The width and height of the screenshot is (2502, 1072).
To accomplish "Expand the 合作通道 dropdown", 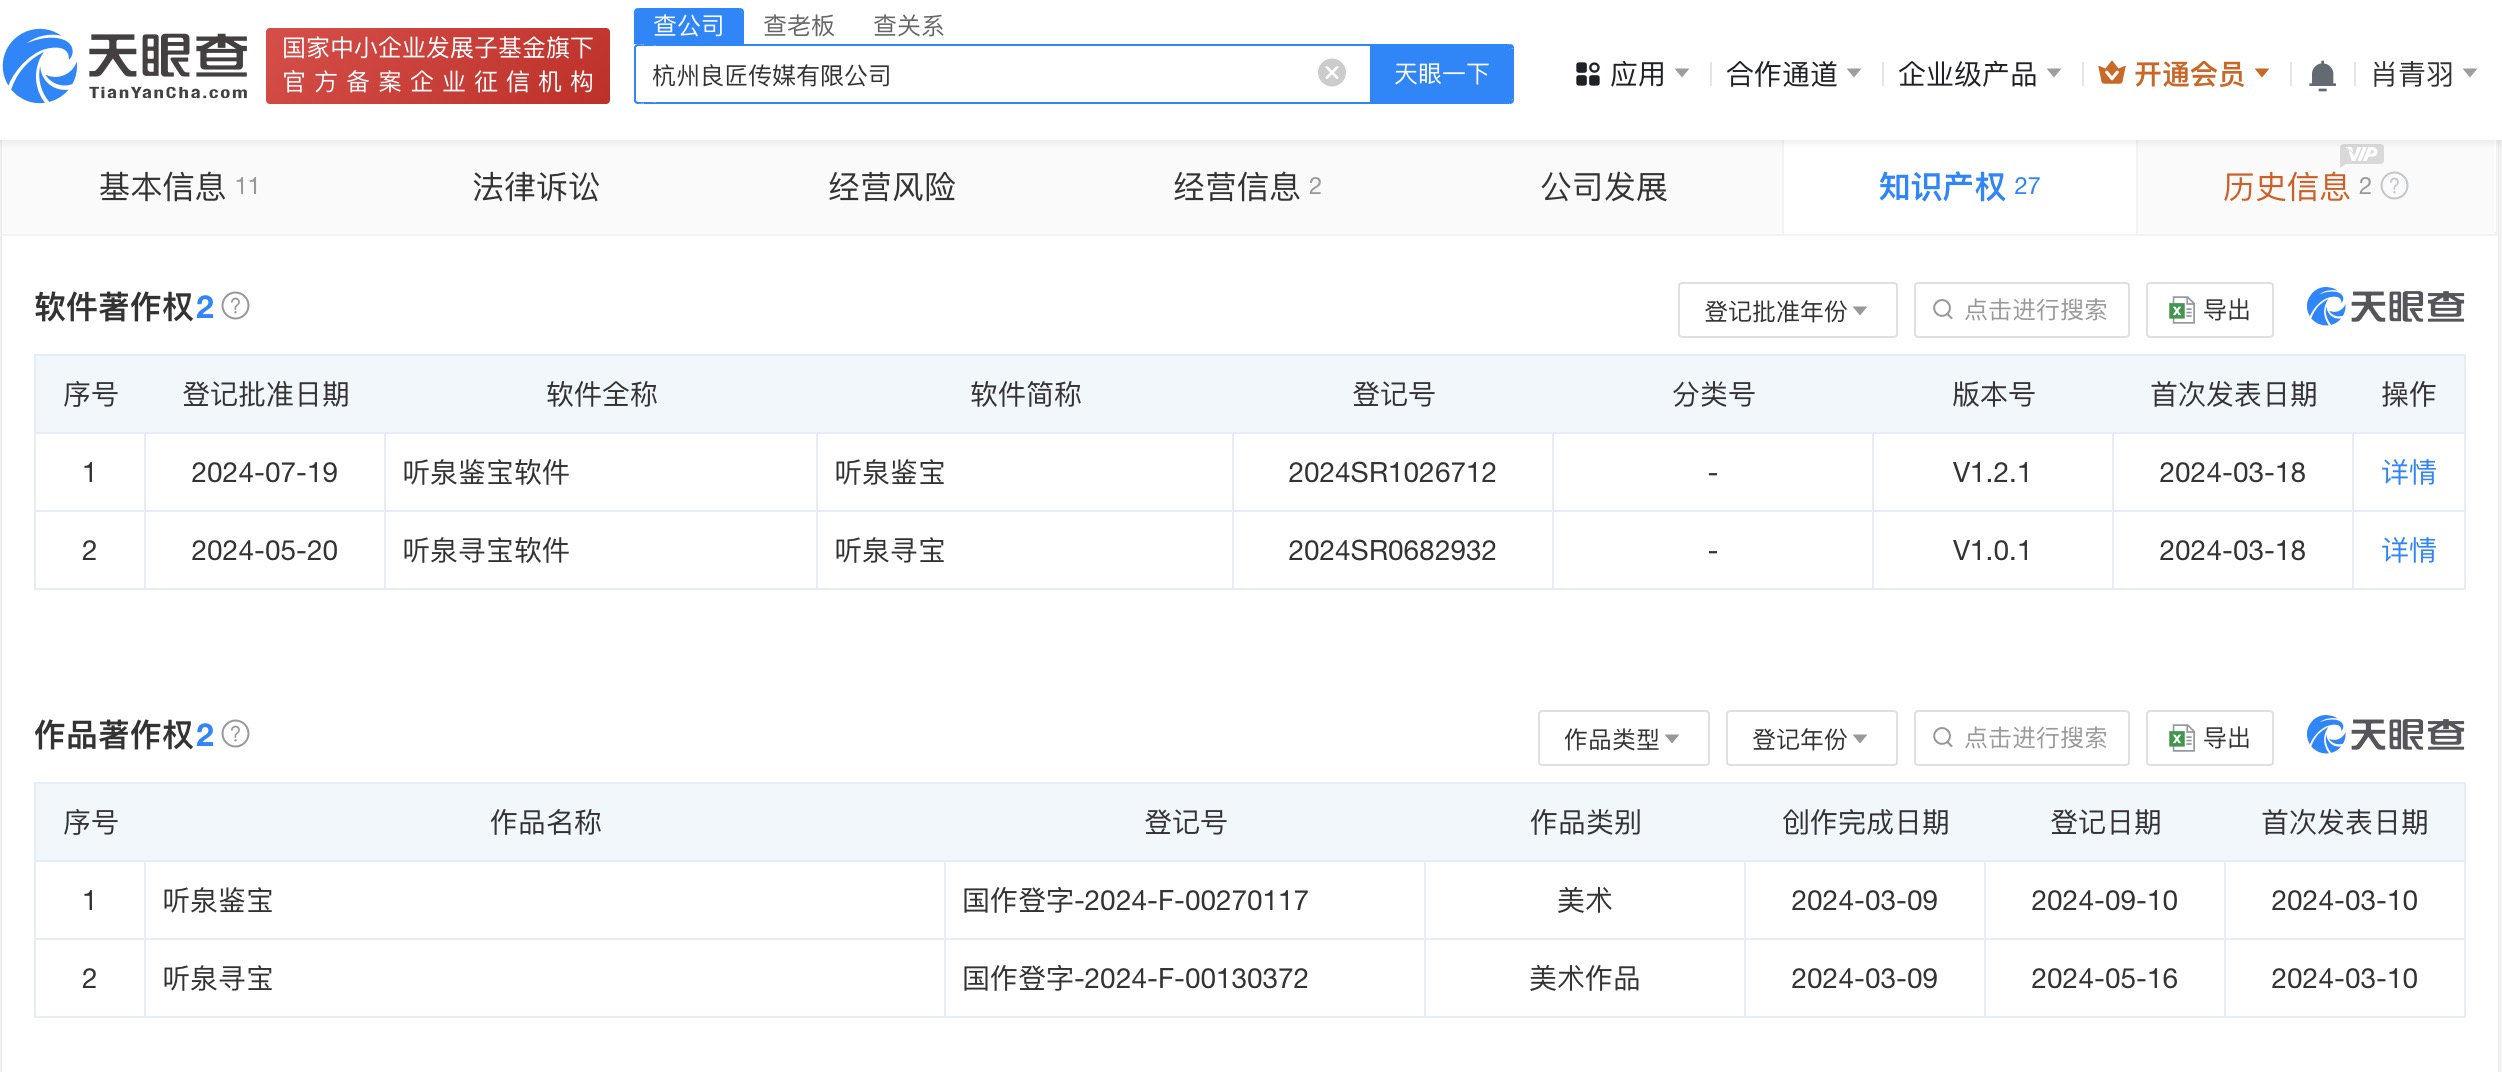I will tap(1793, 74).
